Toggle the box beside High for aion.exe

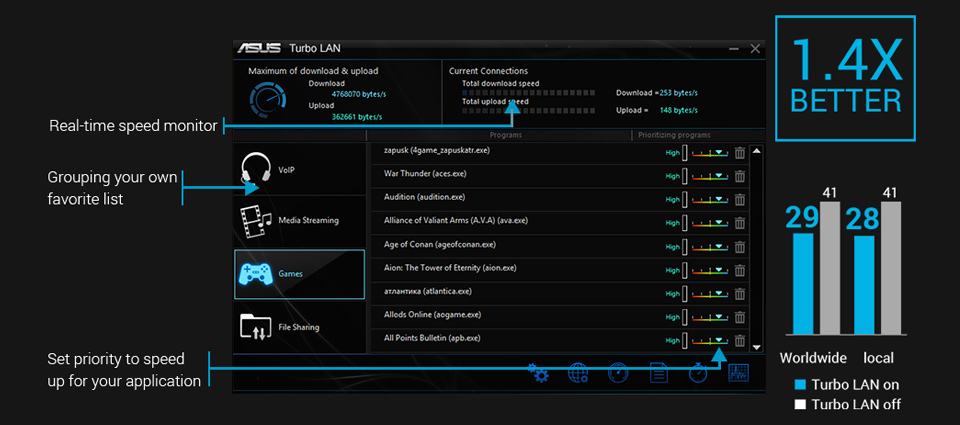[685, 270]
